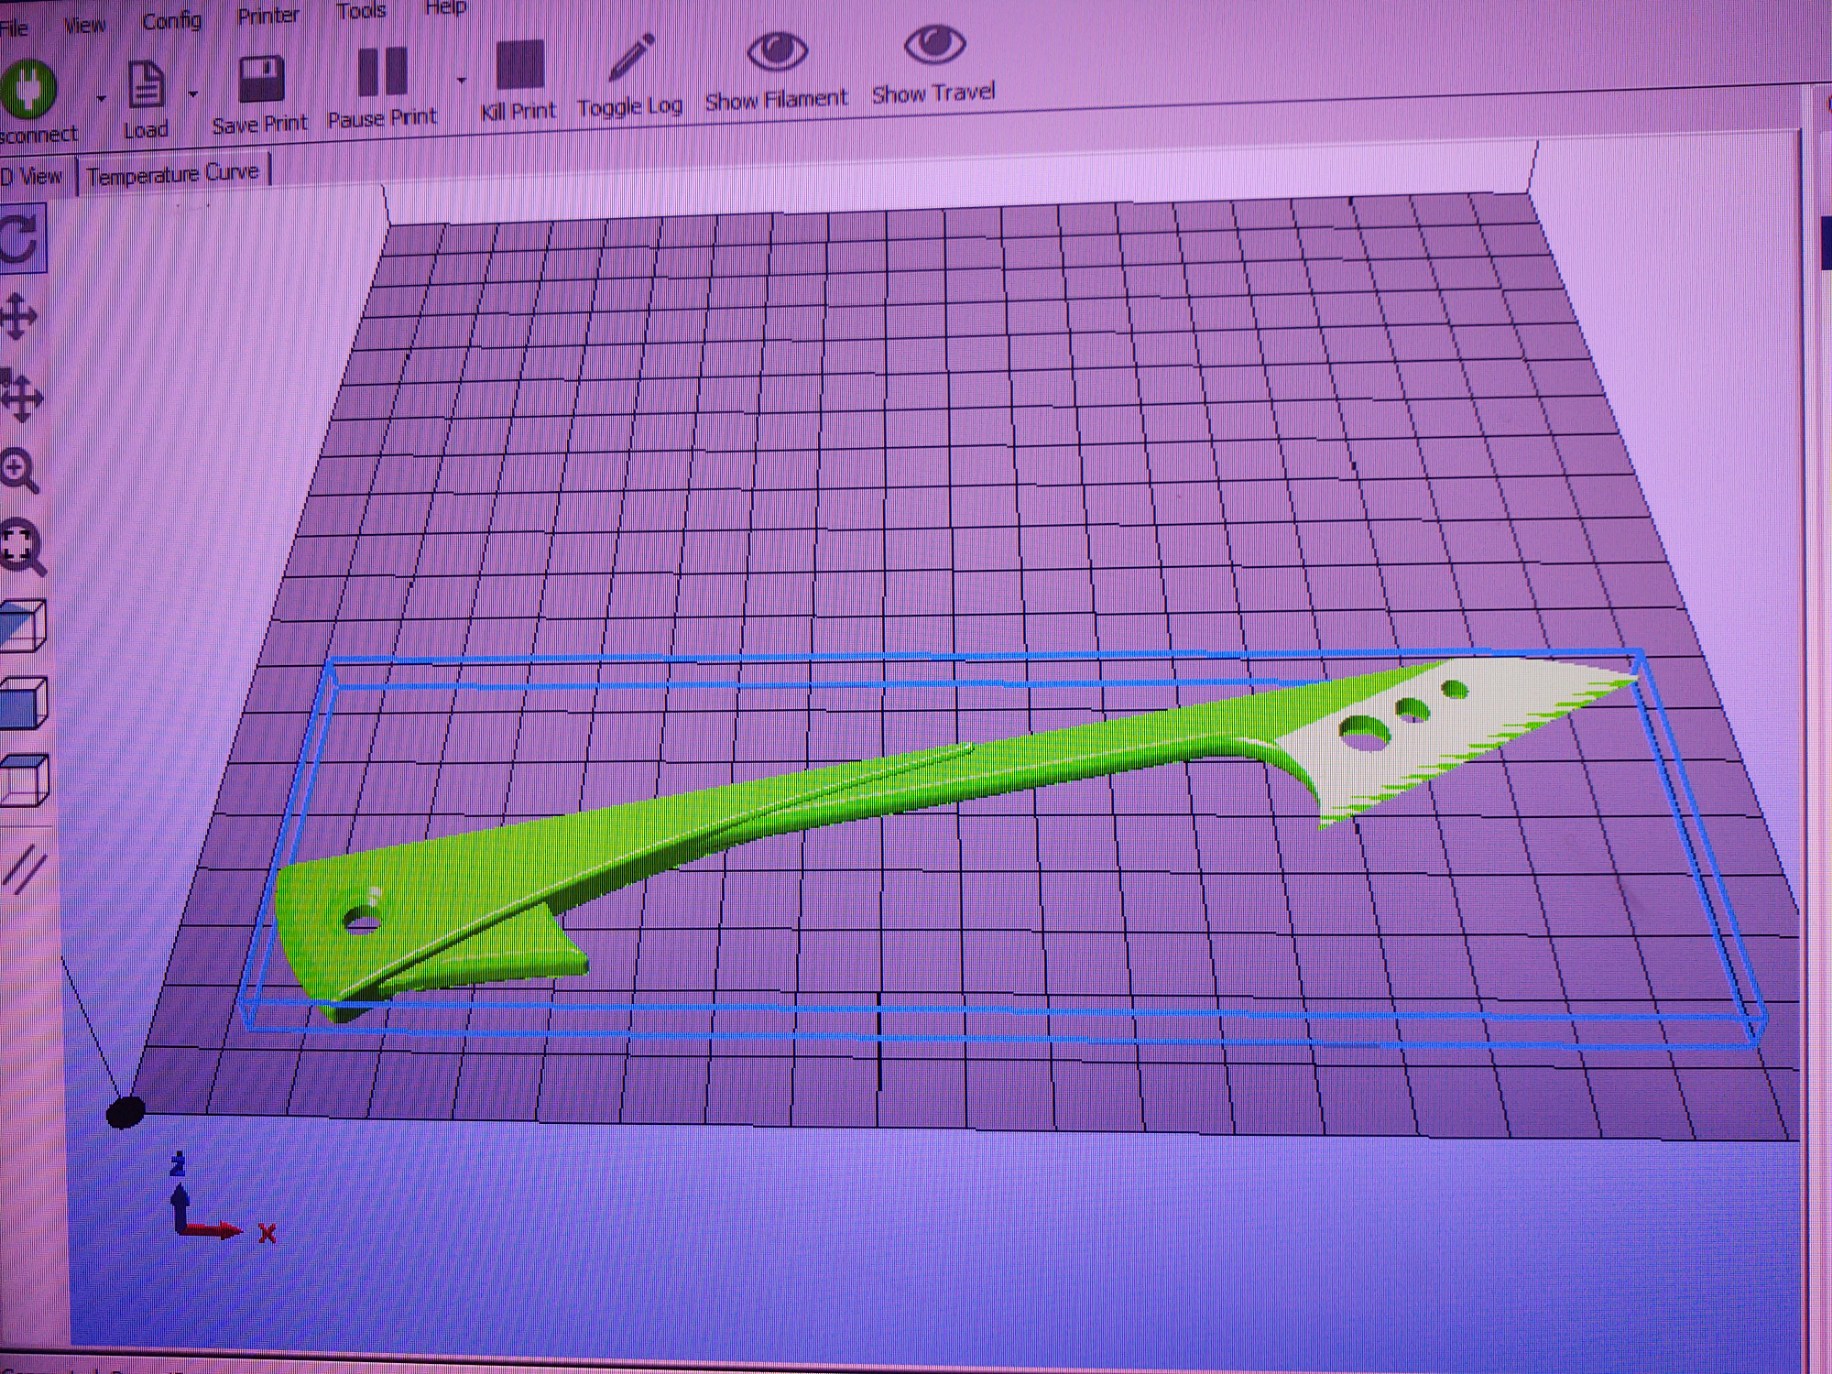
Task: Pause the print with Pause Print
Action: 382,73
